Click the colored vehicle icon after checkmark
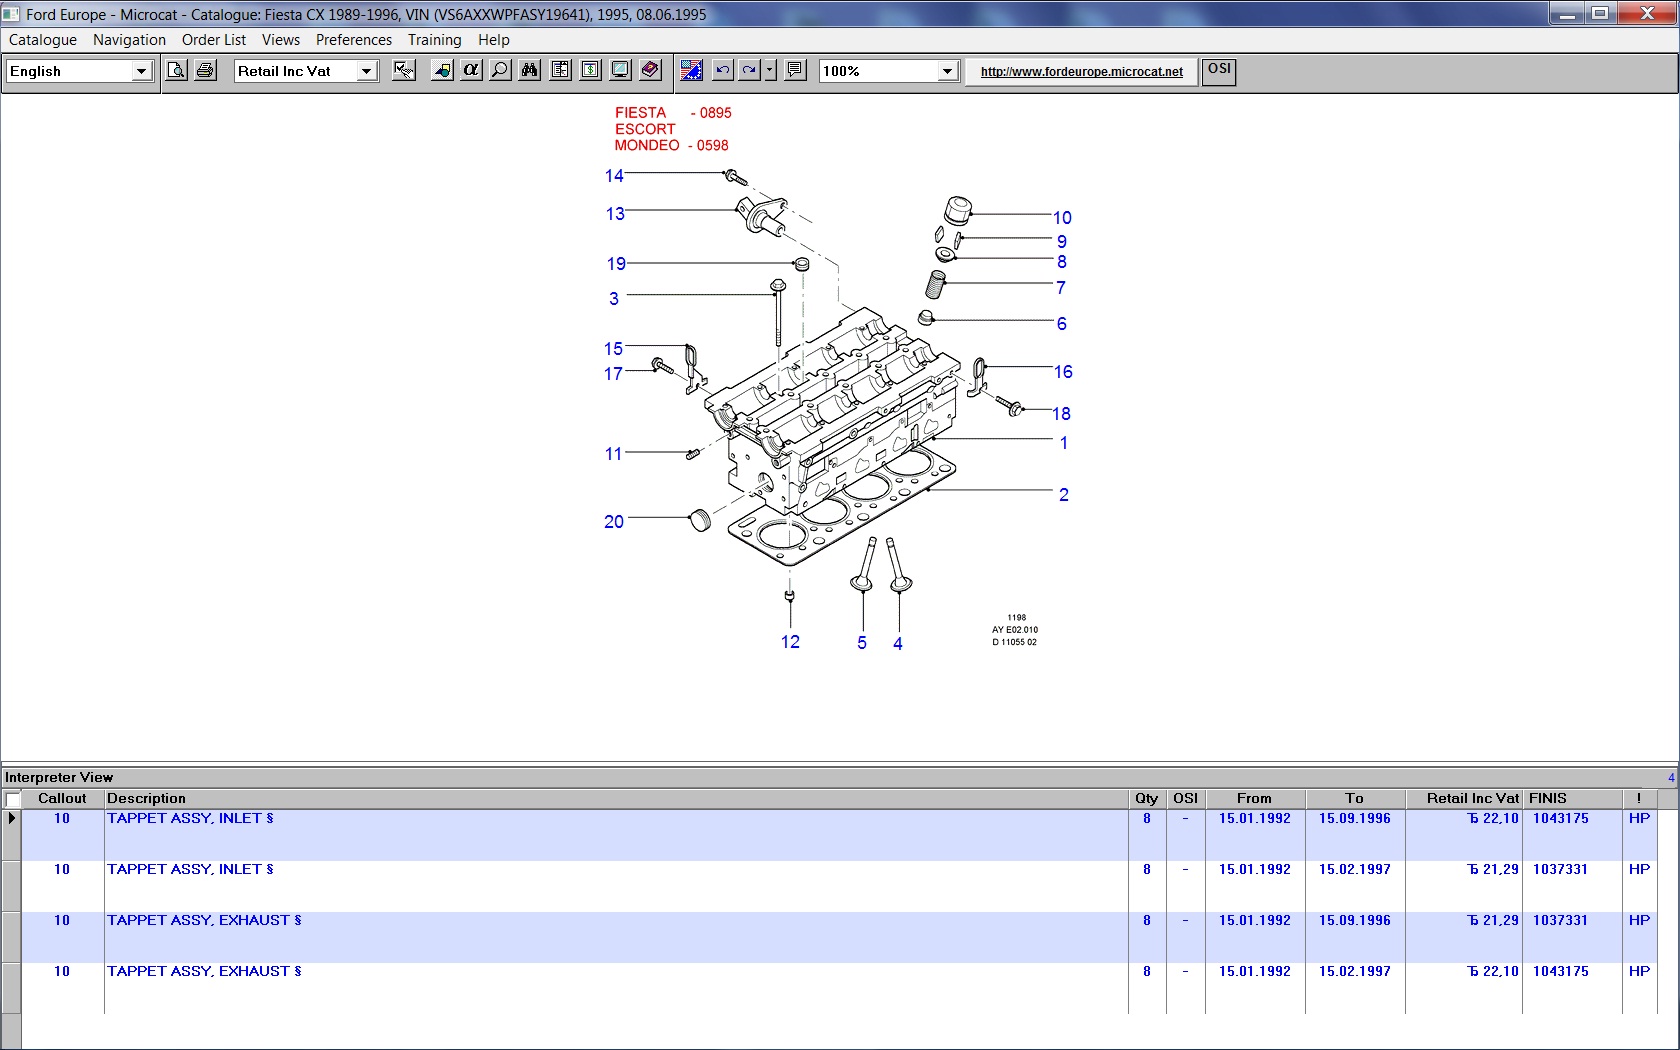The image size is (1680, 1050). click(x=442, y=70)
